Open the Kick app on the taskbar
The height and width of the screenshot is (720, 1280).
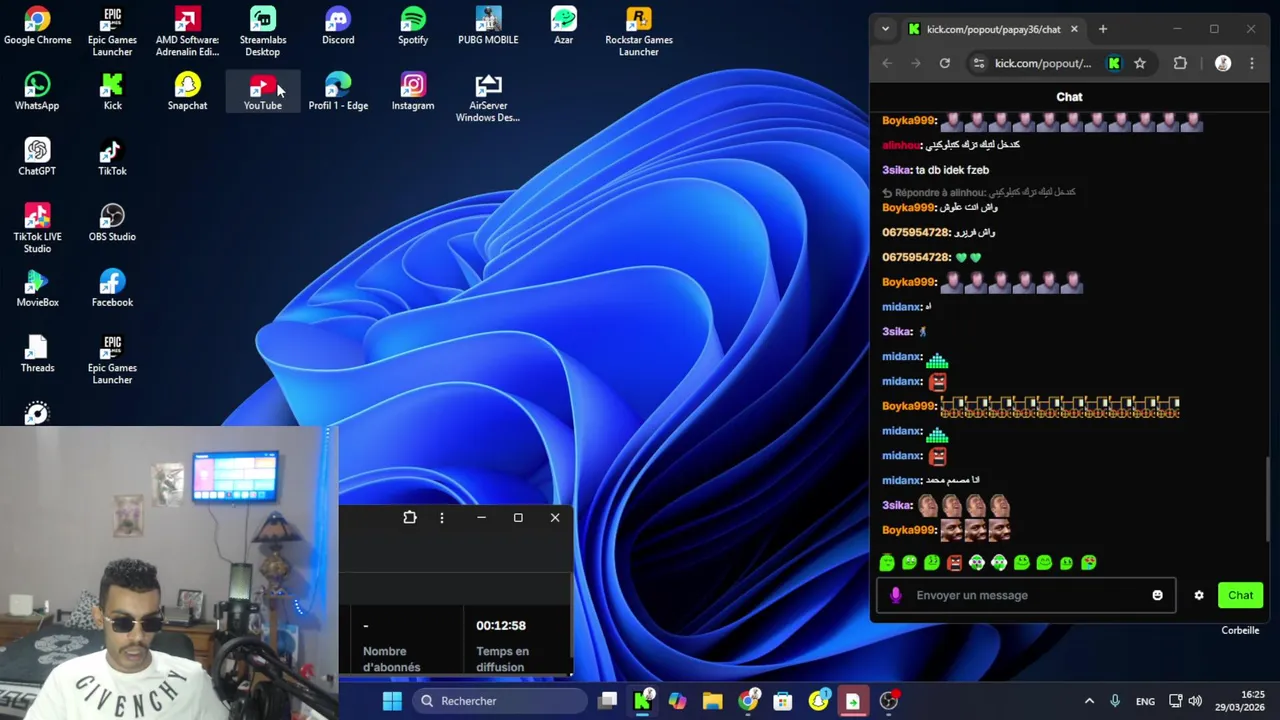click(x=642, y=701)
